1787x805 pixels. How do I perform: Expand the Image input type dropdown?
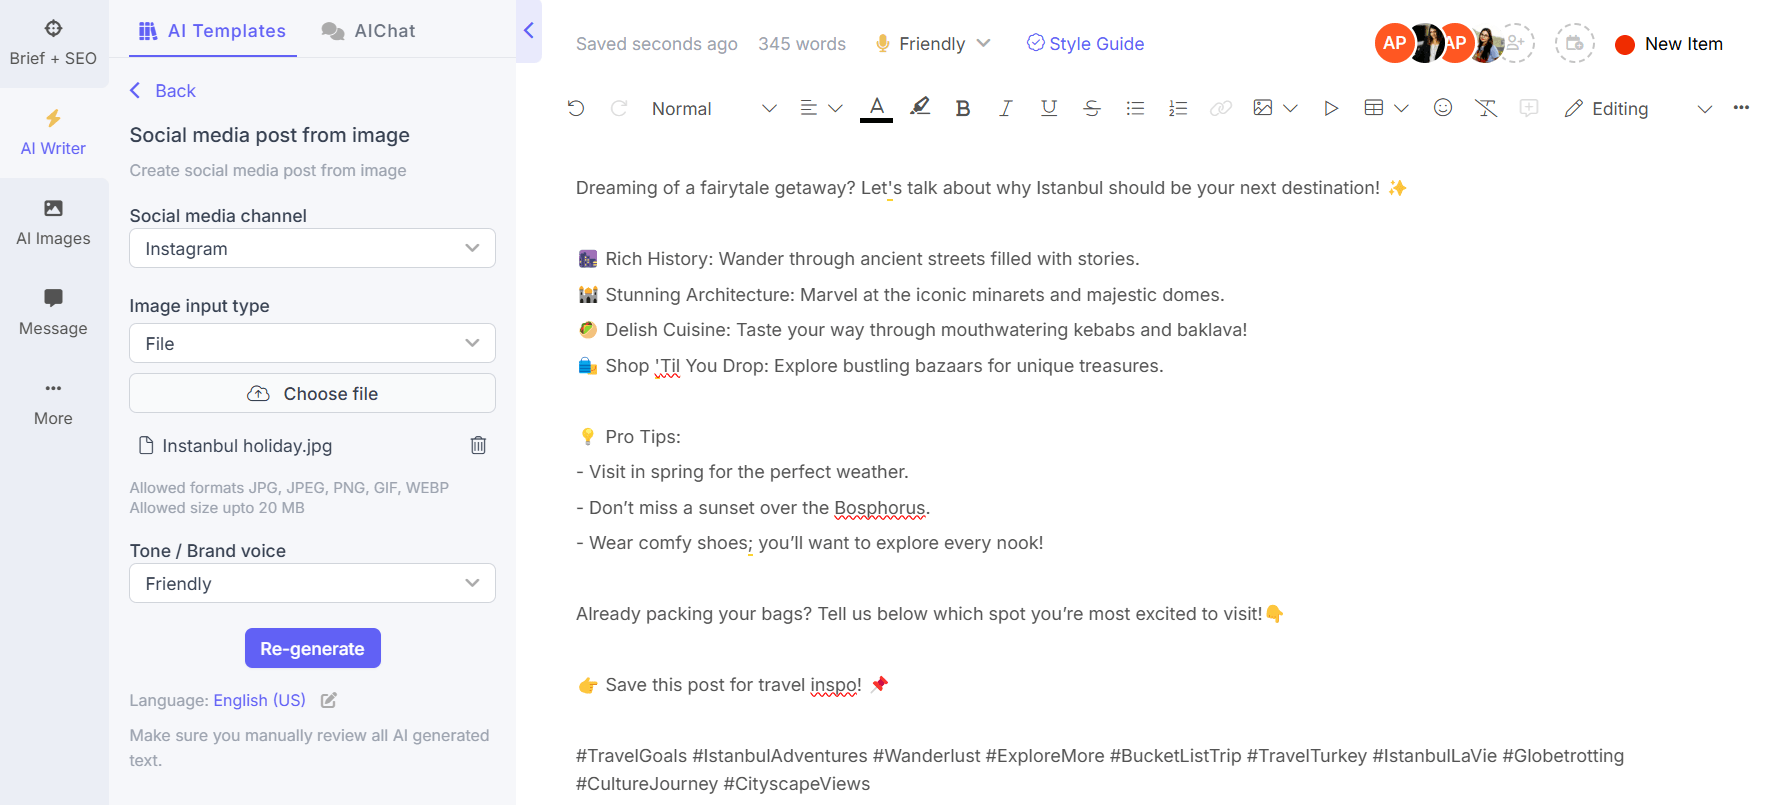[312, 343]
